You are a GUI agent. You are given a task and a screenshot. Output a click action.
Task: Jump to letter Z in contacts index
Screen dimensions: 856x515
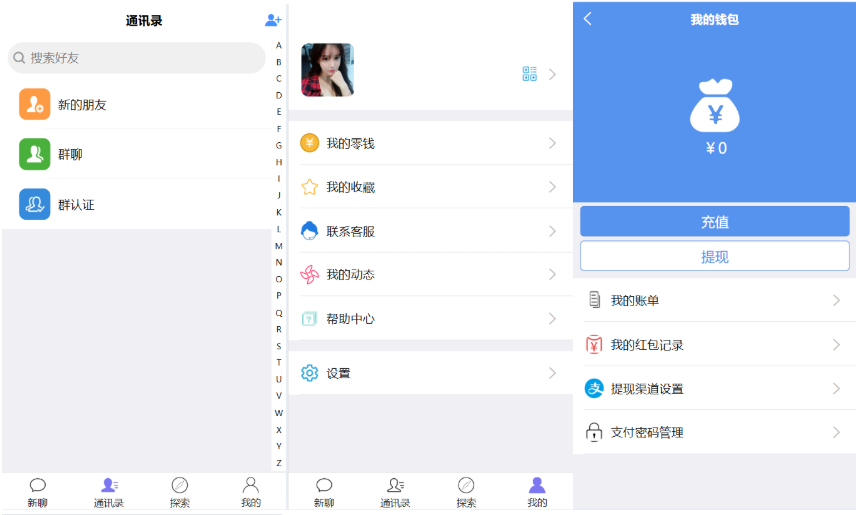tap(278, 463)
